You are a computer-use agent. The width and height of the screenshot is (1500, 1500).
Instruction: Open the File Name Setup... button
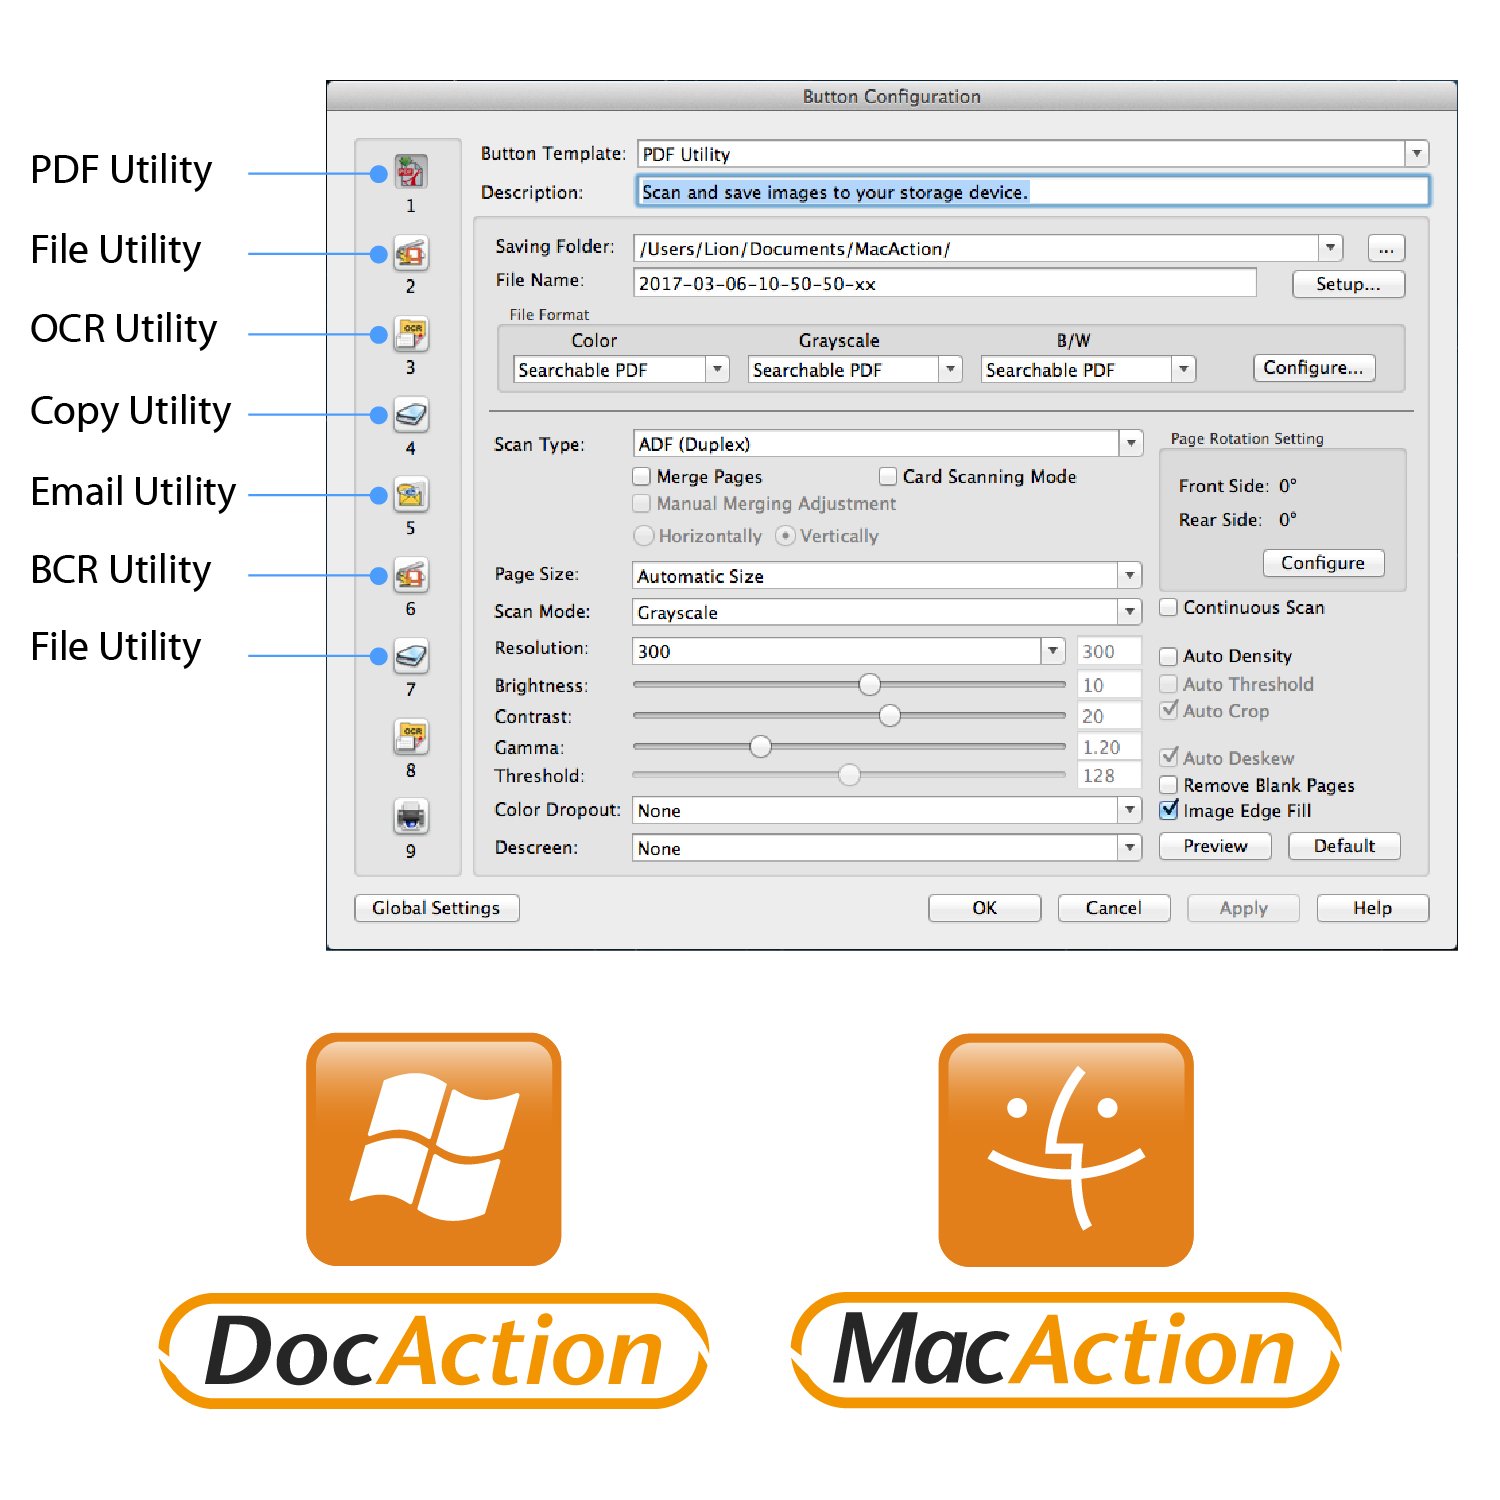point(1348,284)
